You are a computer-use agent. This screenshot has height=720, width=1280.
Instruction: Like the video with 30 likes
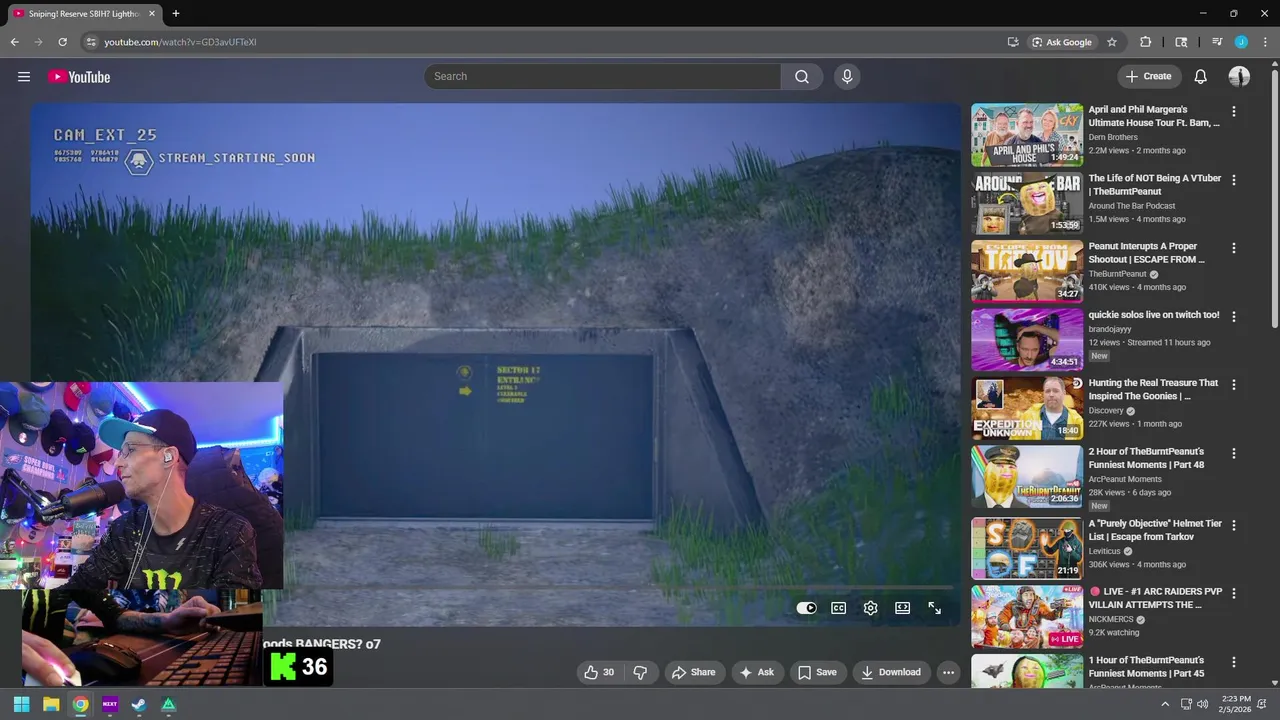[599, 672]
